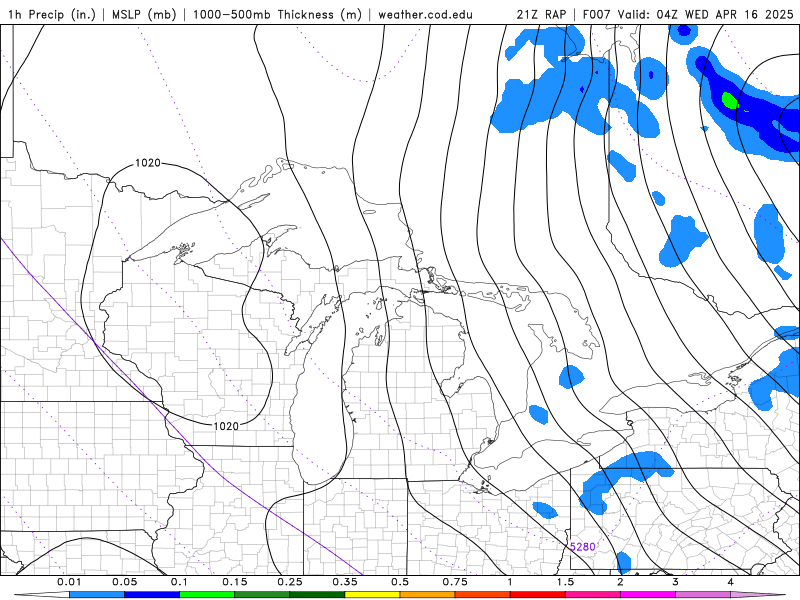Click the 0.15 colorbar tick label
Image resolution: width=800 pixels, height=600 pixels.
point(235,582)
